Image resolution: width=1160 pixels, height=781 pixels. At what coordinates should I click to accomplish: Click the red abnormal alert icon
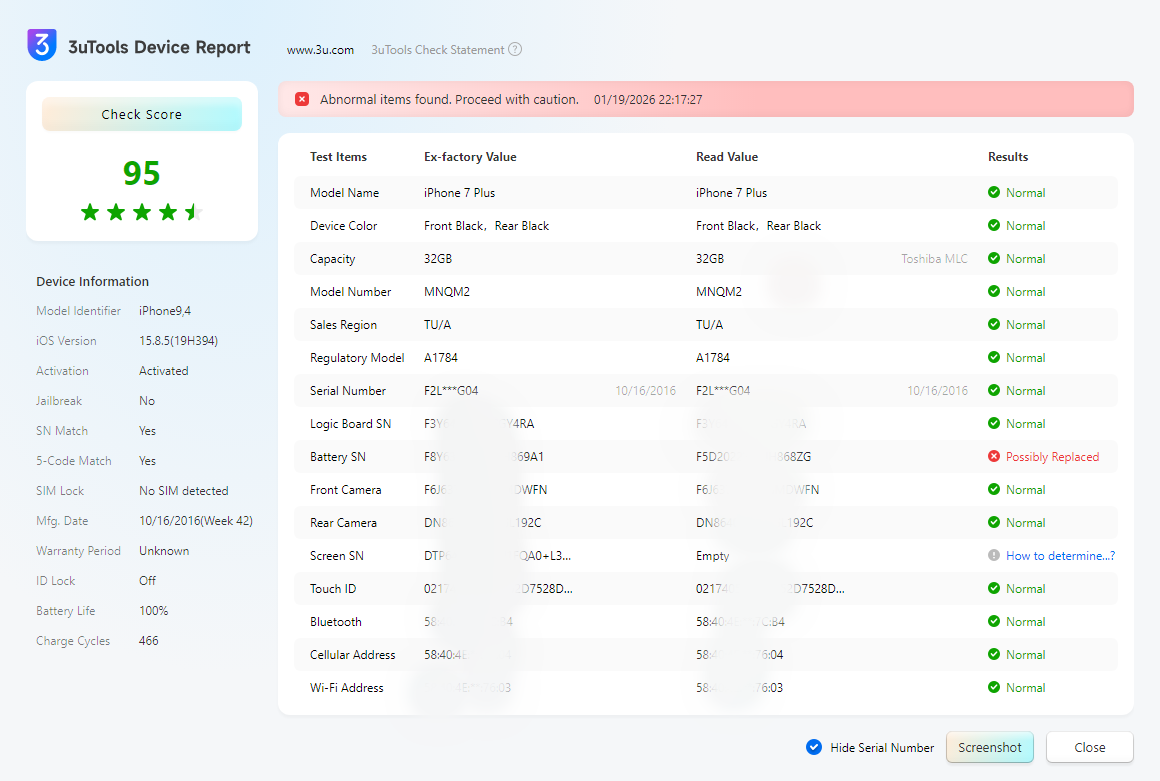(x=302, y=99)
